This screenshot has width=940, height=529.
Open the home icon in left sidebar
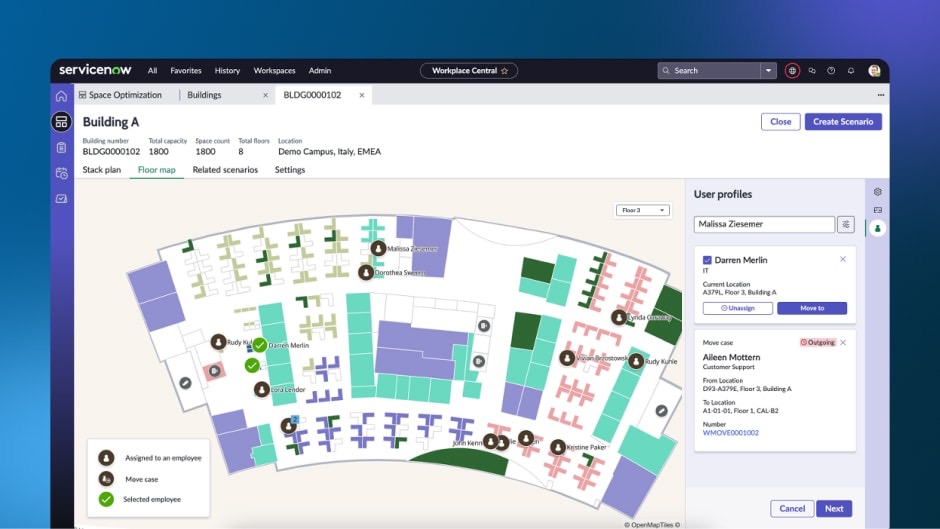pos(61,96)
